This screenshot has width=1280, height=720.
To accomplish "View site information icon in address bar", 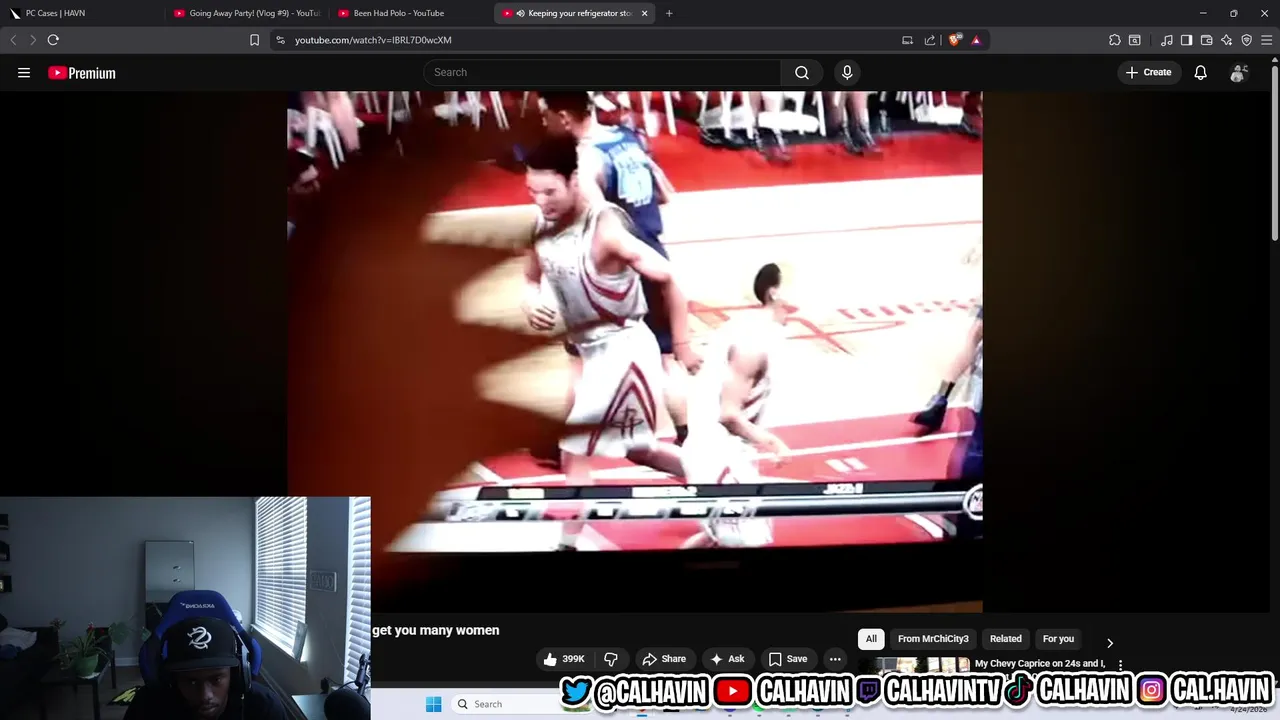I will click(x=280, y=40).
